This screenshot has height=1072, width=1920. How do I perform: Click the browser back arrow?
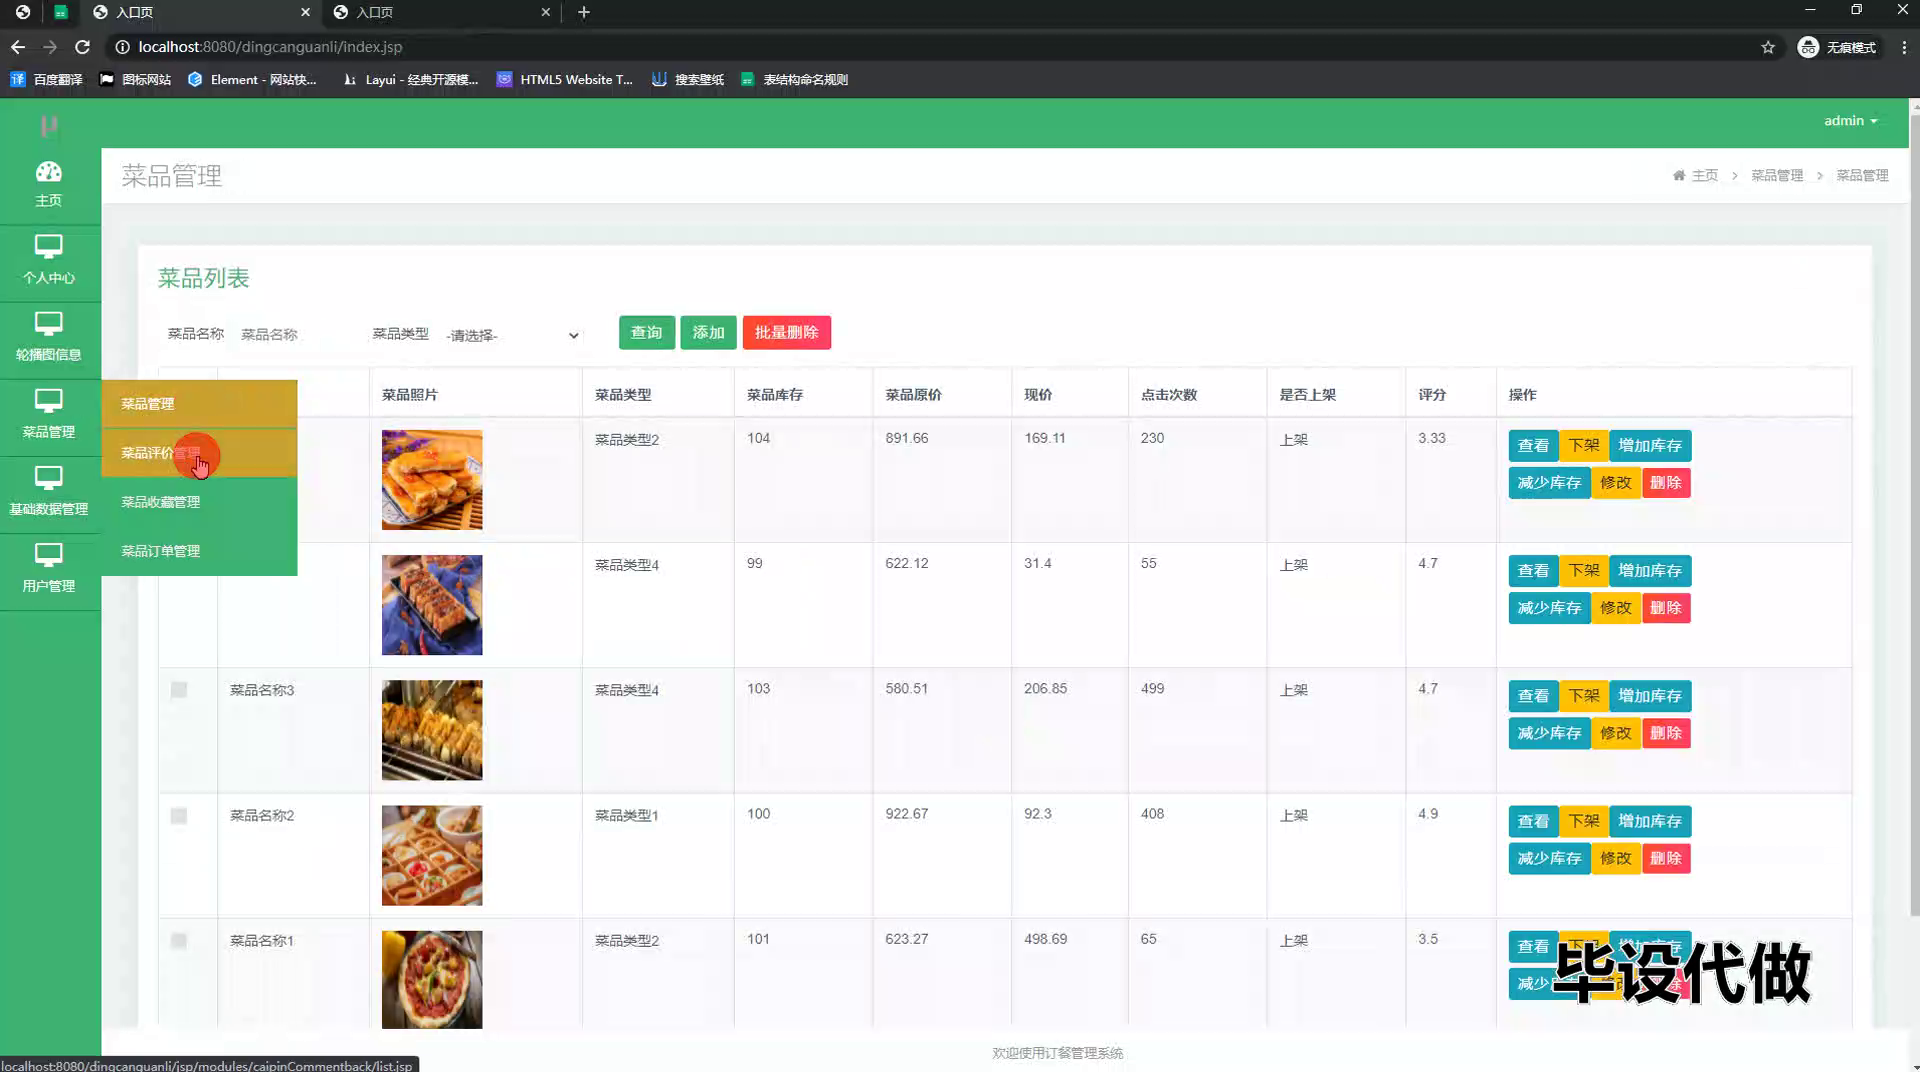coord(18,47)
